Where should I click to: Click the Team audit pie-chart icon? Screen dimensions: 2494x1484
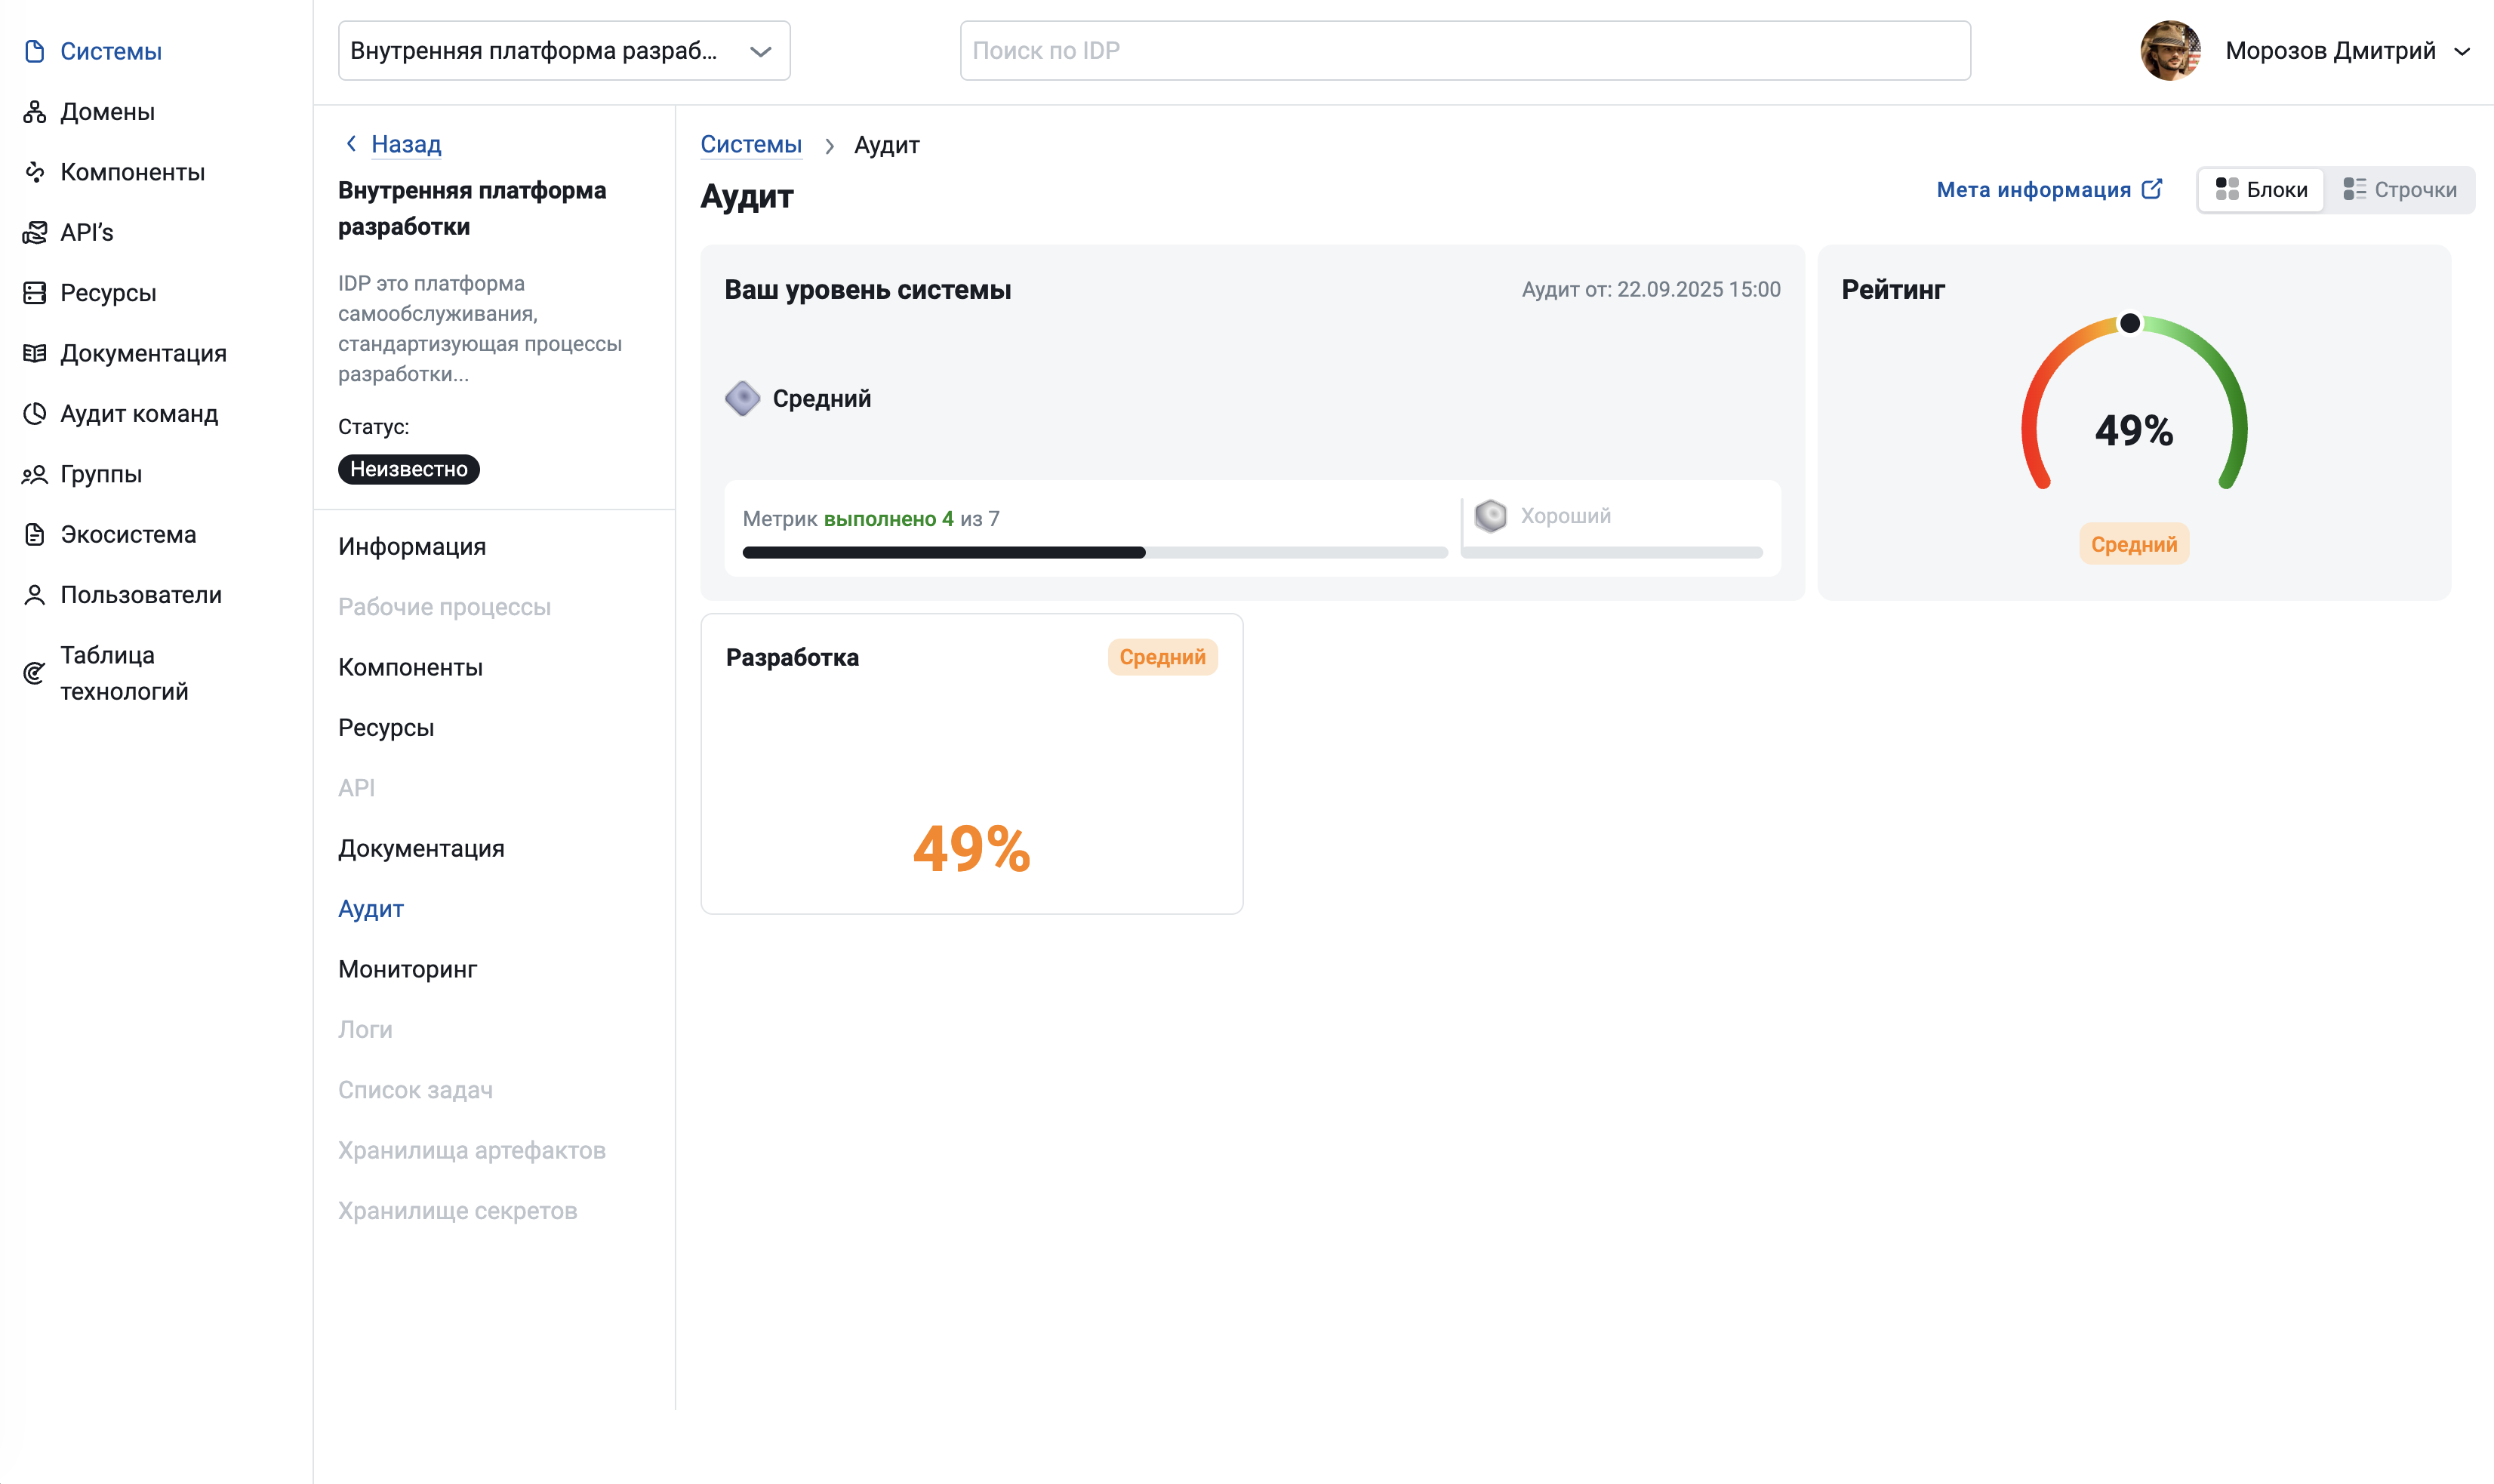pos(35,413)
